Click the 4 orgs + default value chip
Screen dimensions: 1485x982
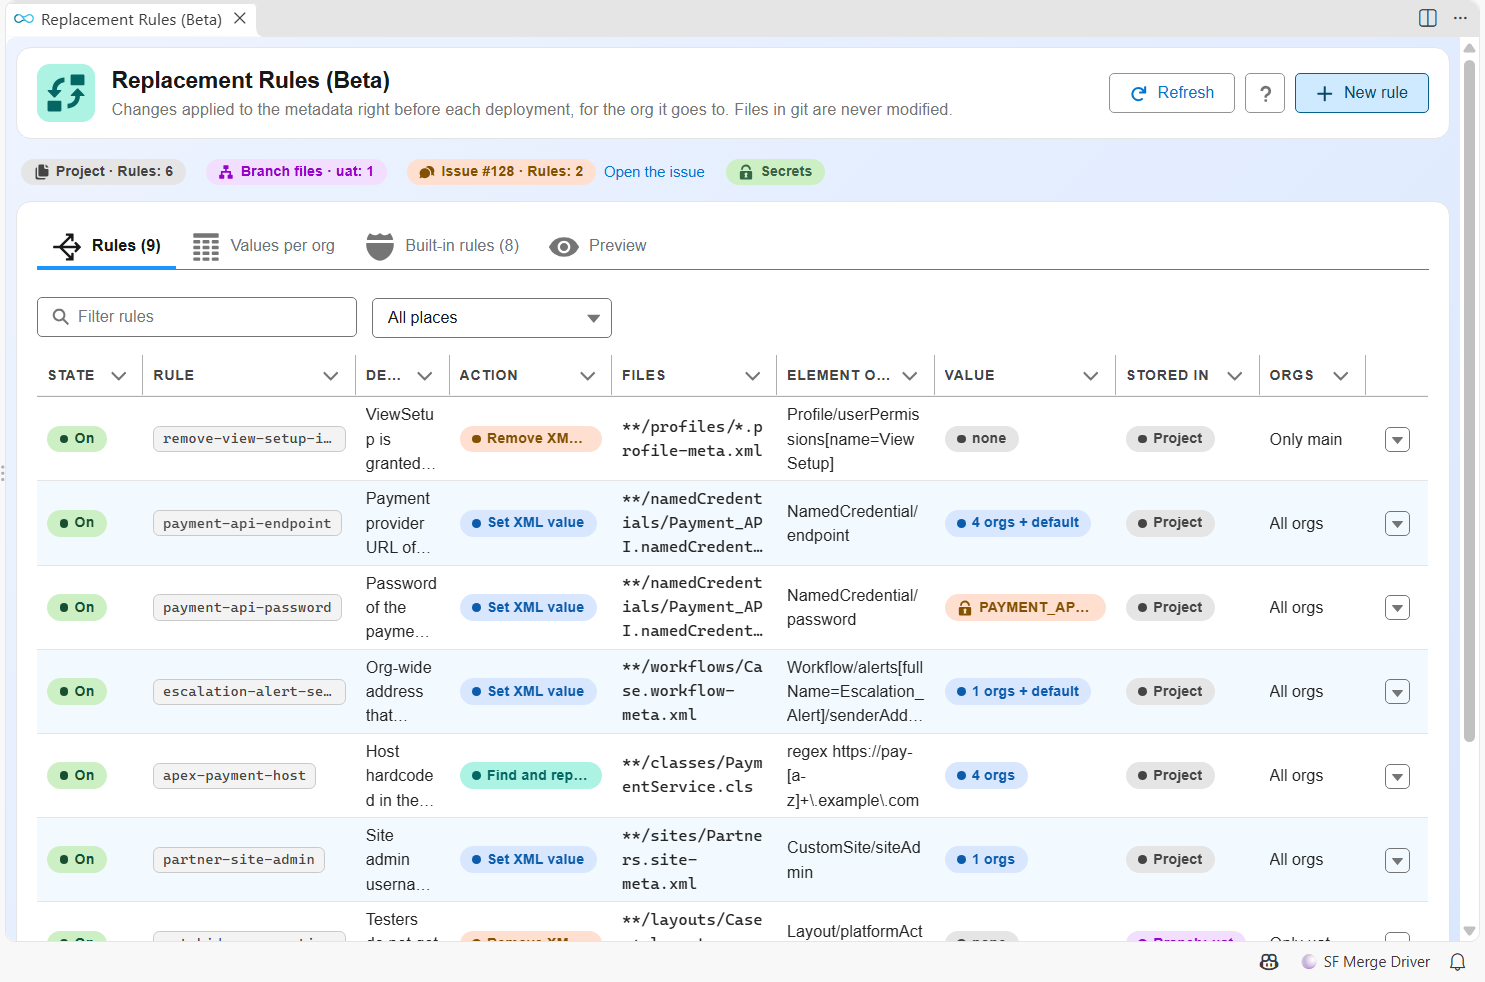(1018, 523)
